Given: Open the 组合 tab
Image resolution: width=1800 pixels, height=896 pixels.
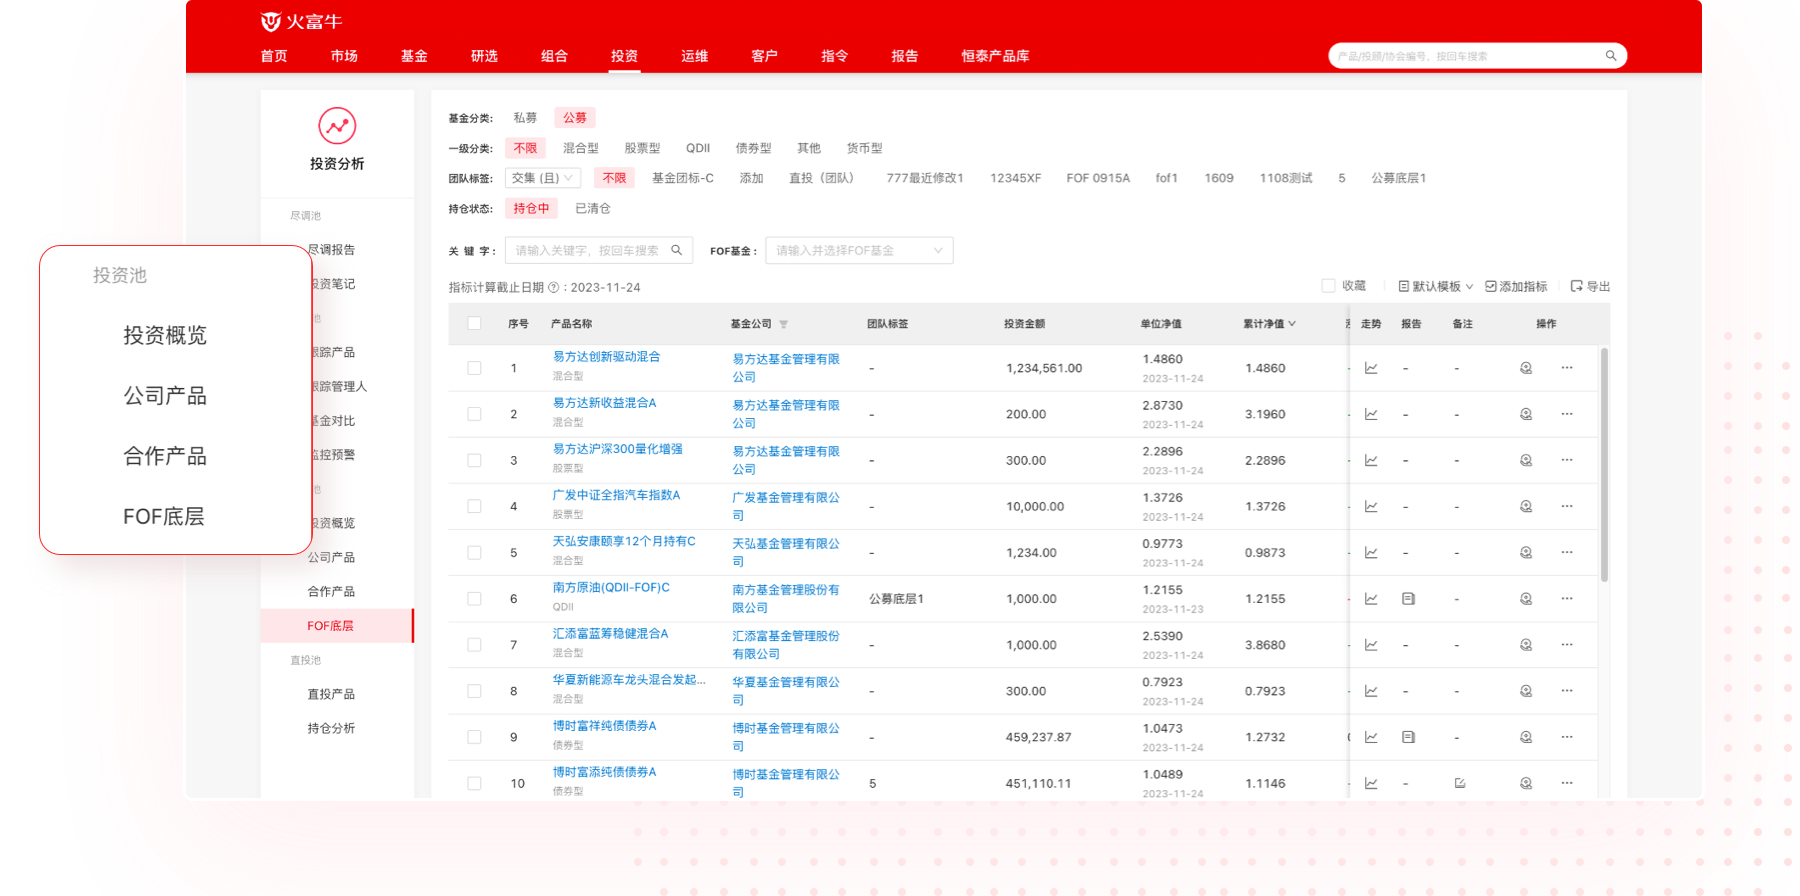Looking at the screenshot, I should (x=554, y=56).
